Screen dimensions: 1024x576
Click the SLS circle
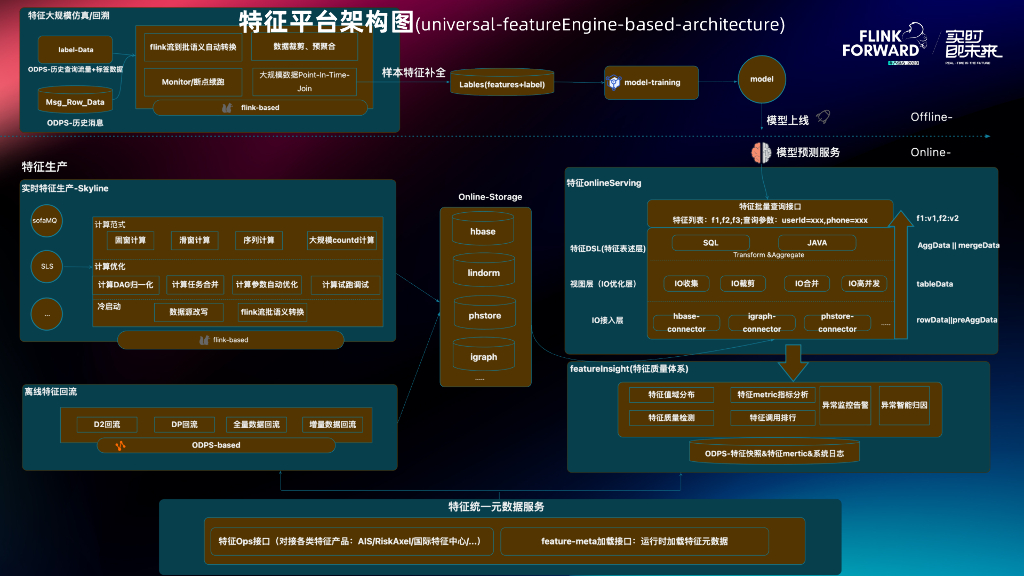click(46, 266)
